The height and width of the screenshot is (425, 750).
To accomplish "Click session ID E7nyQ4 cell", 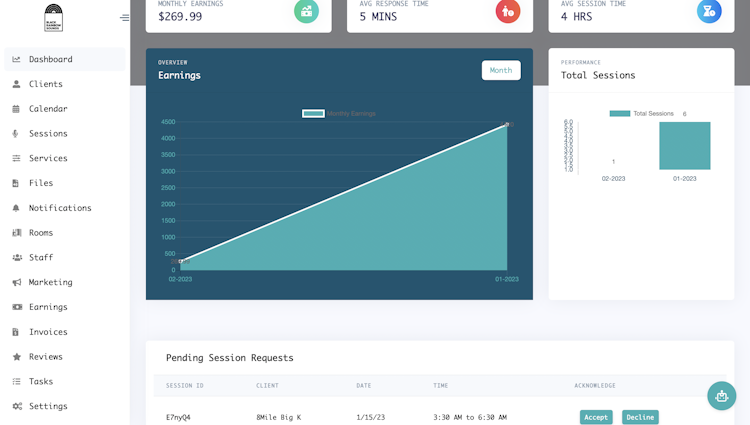I will (x=178, y=417).
